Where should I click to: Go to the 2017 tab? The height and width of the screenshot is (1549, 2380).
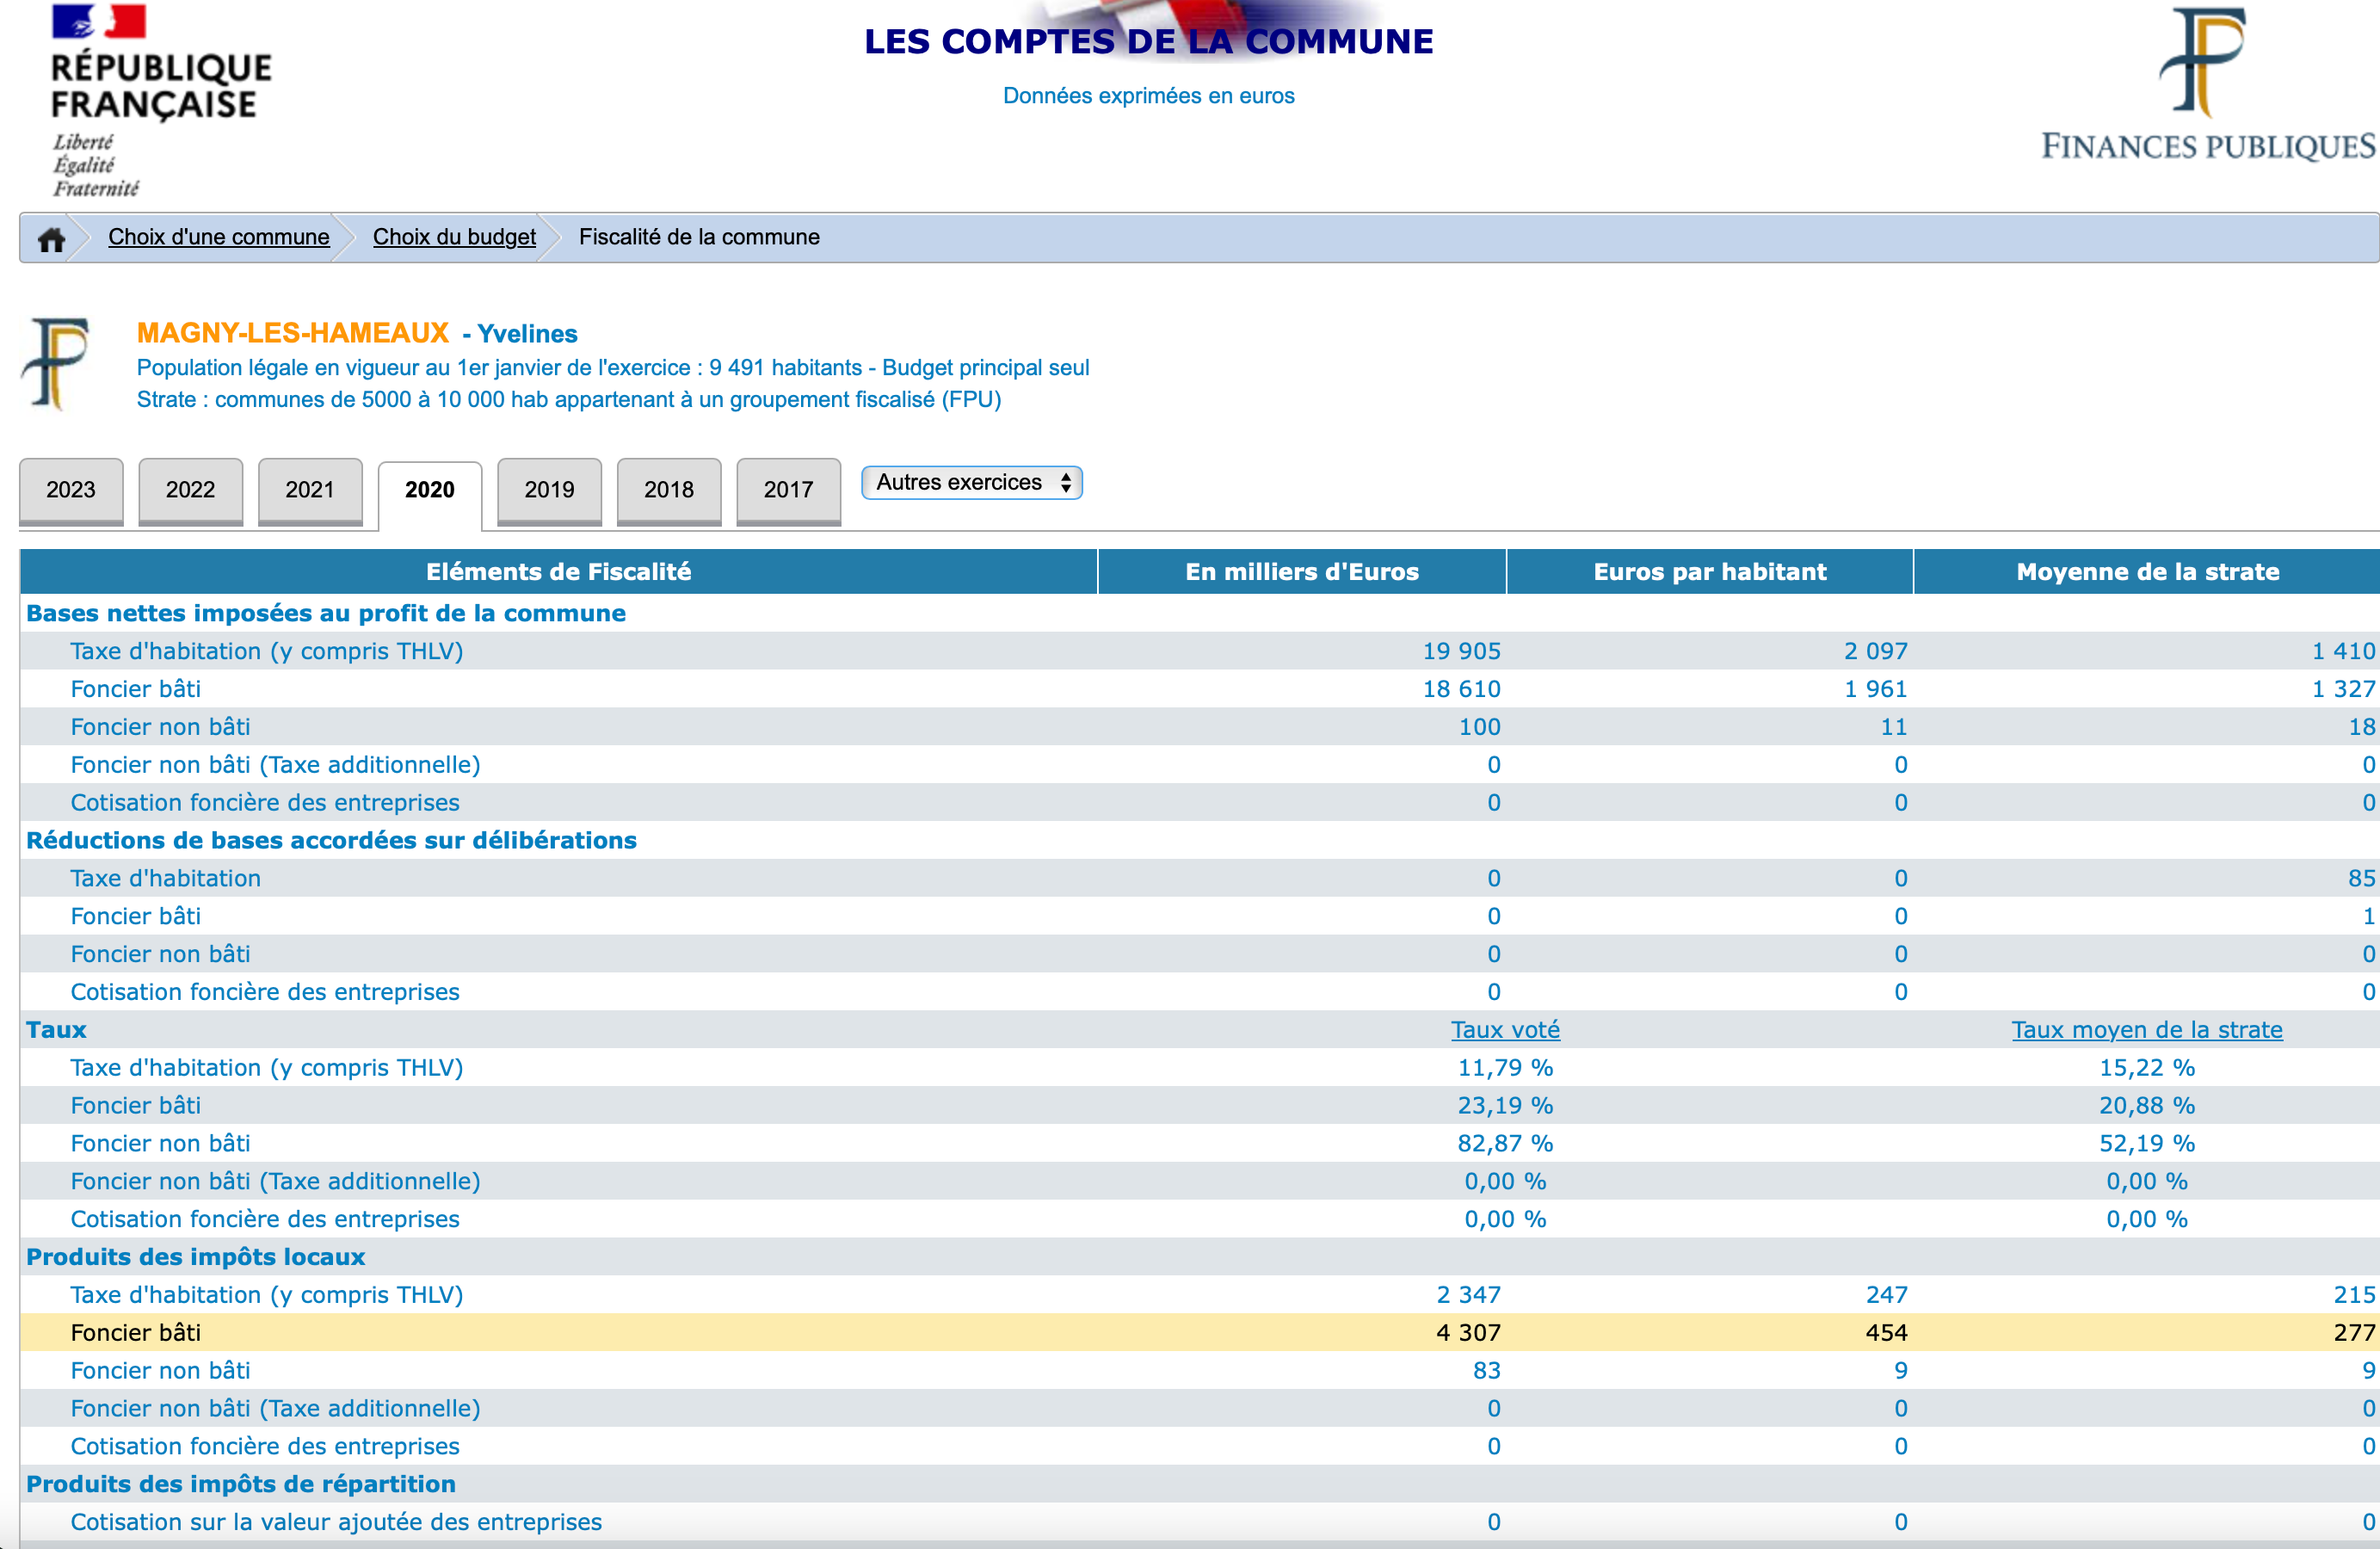[x=788, y=490]
